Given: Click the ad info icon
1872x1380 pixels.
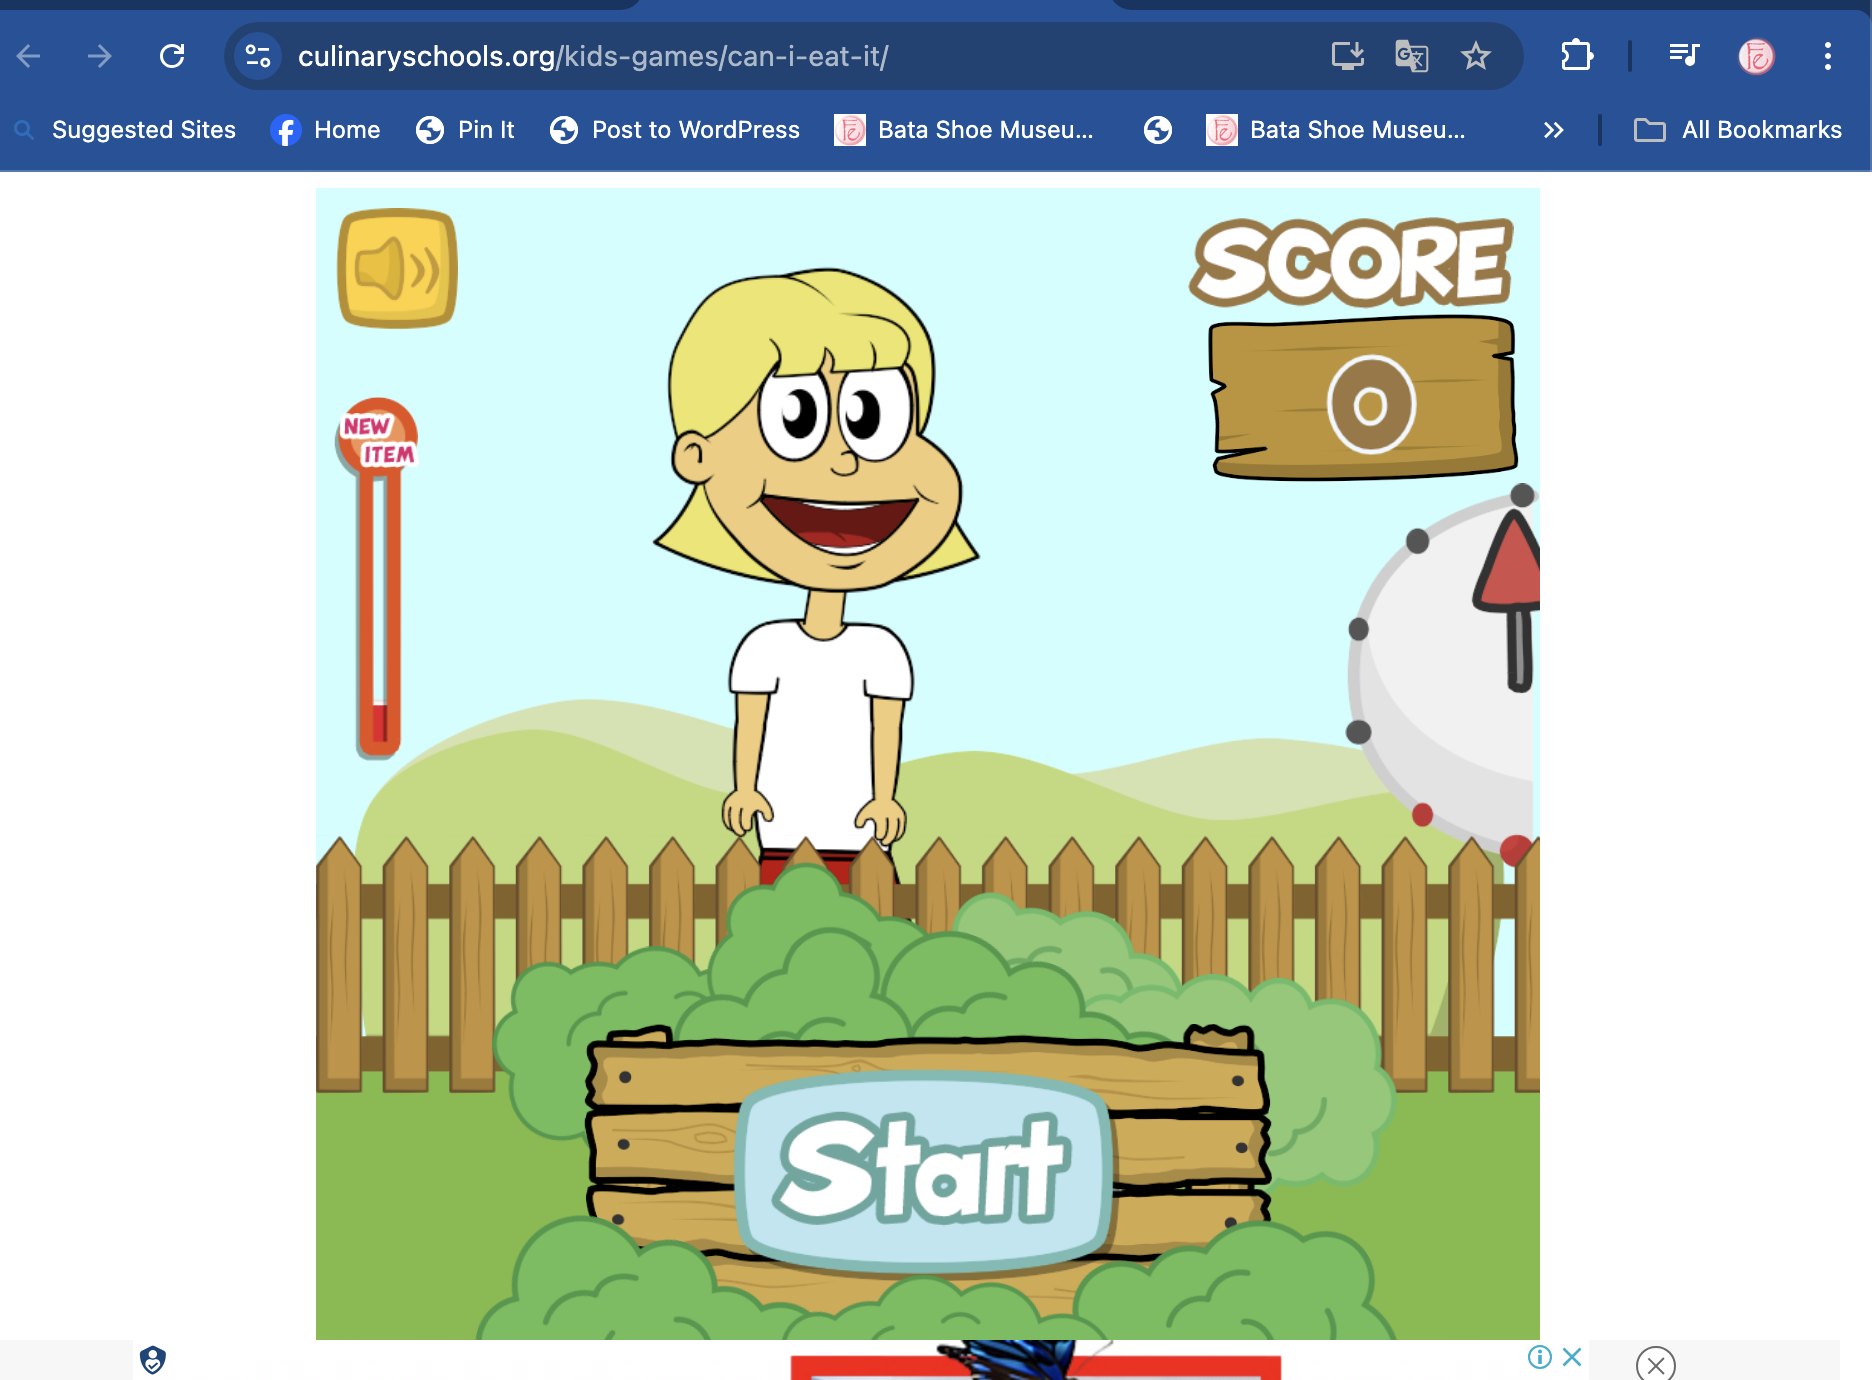Looking at the screenshot, I should pyautogui.click(x=1540, y=1357).
